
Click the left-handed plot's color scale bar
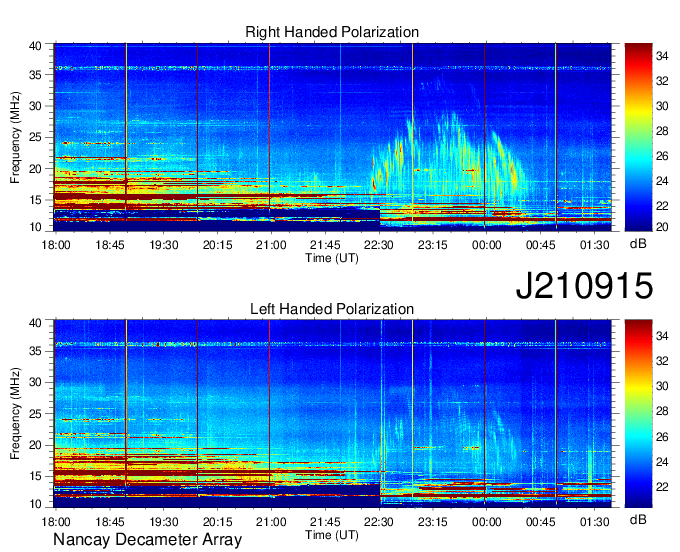click(x=638, y=413)
